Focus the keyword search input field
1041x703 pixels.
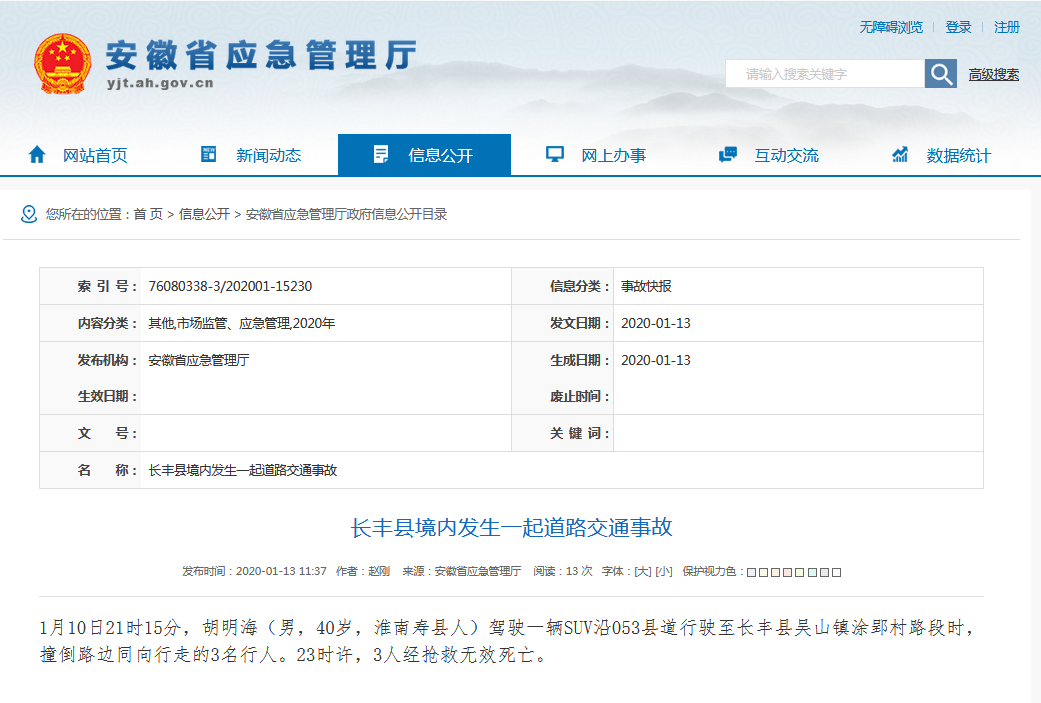coord(825,74)
